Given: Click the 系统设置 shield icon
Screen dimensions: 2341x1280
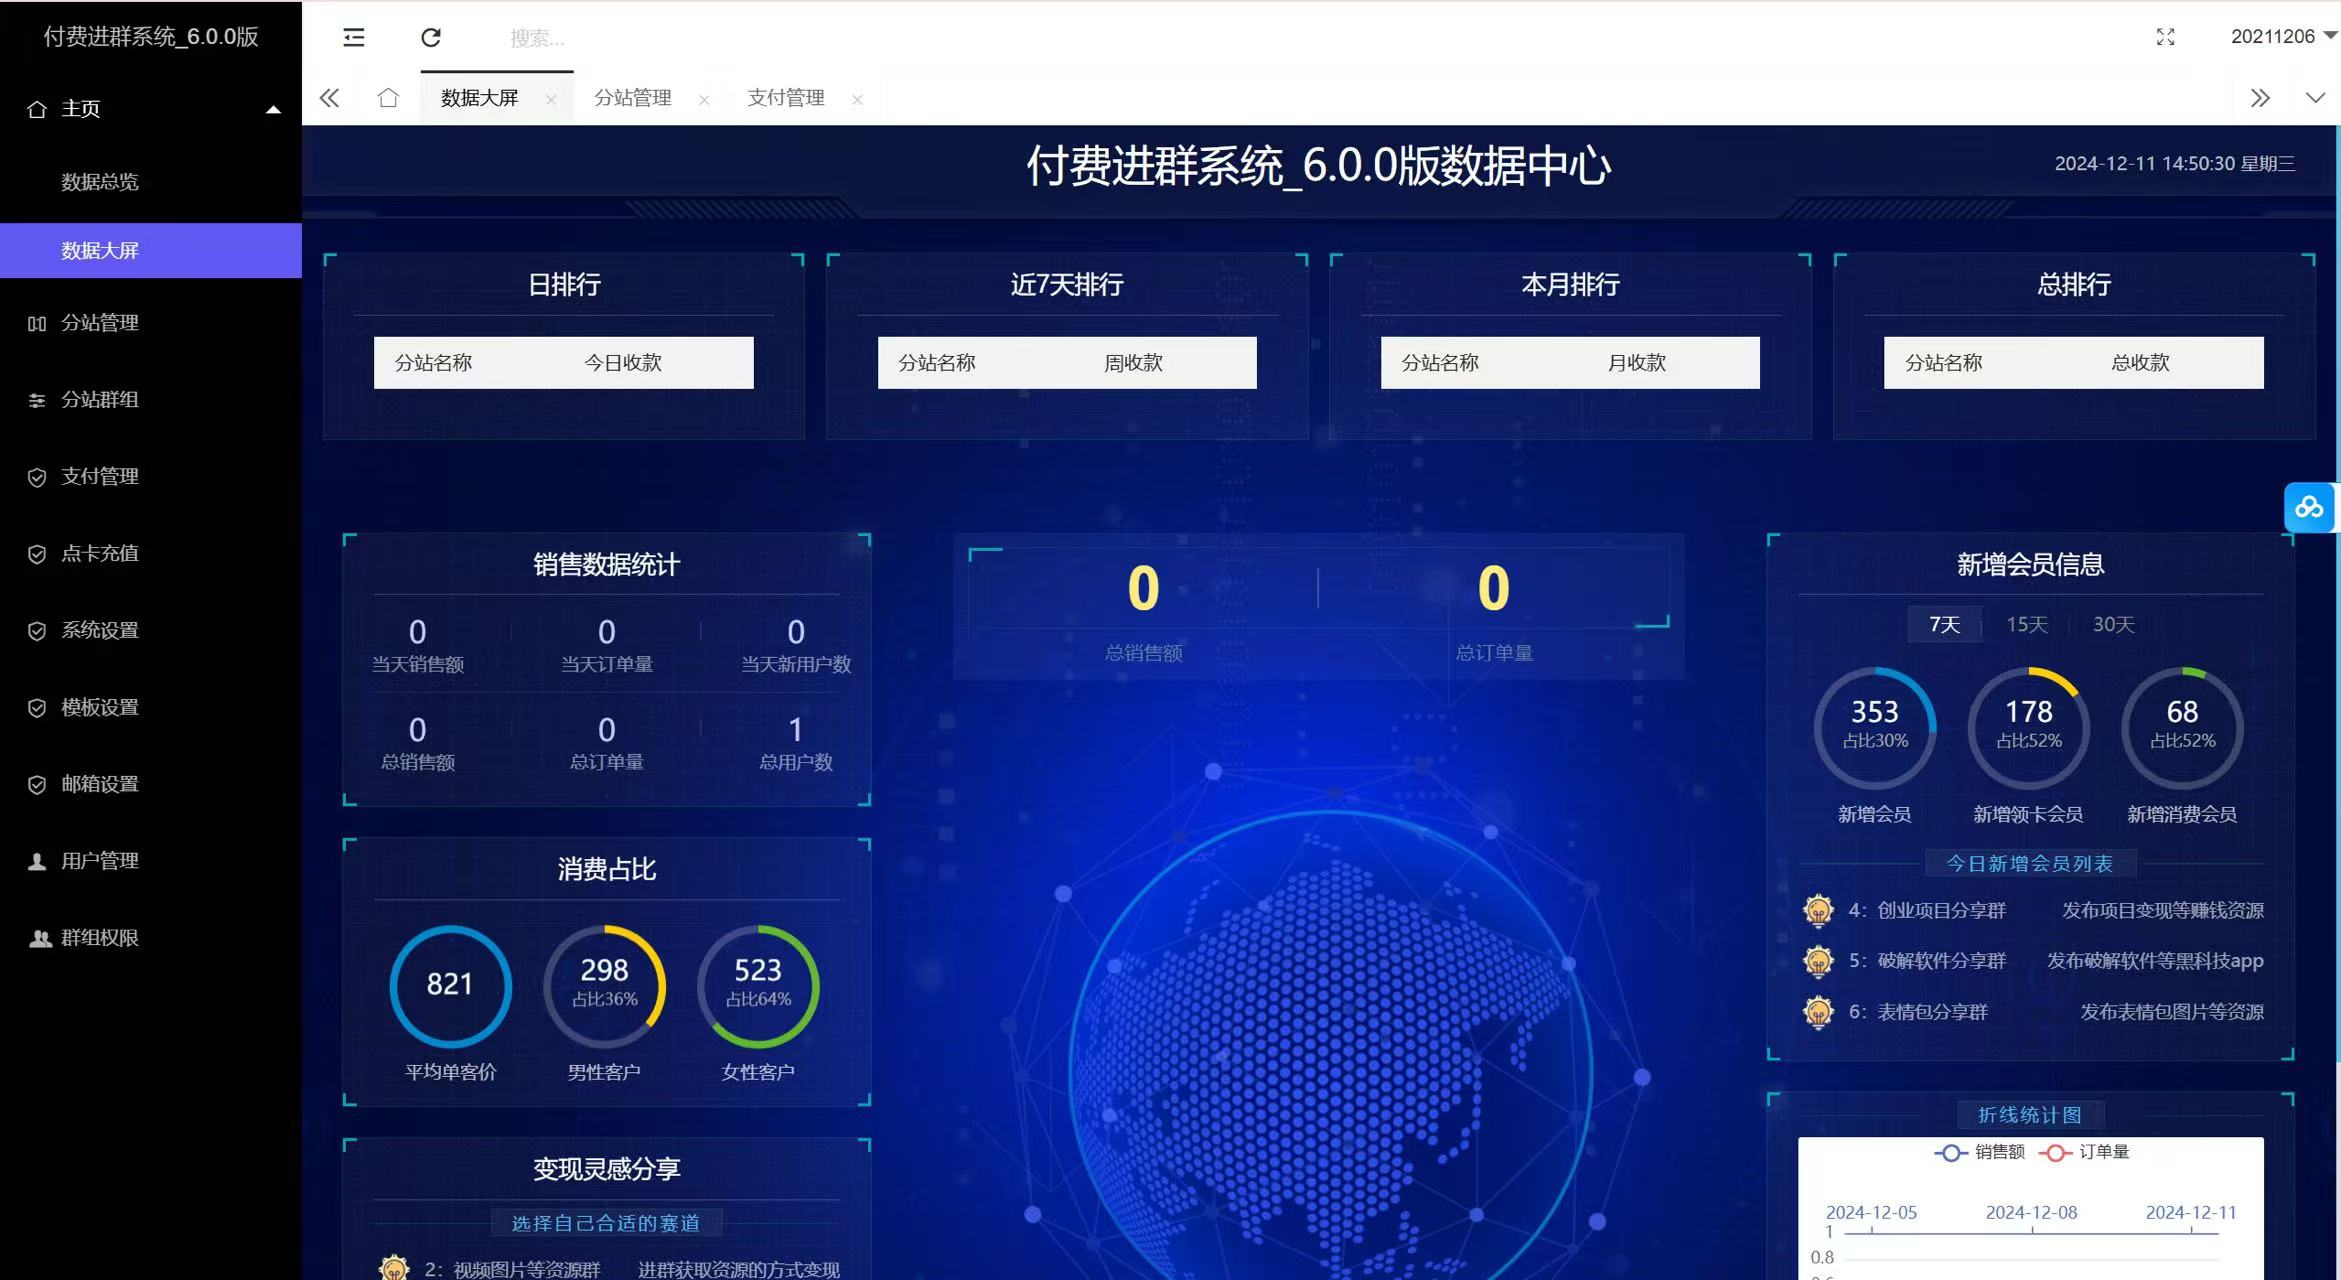Looking at the screenshot, I should pos(37,631).
